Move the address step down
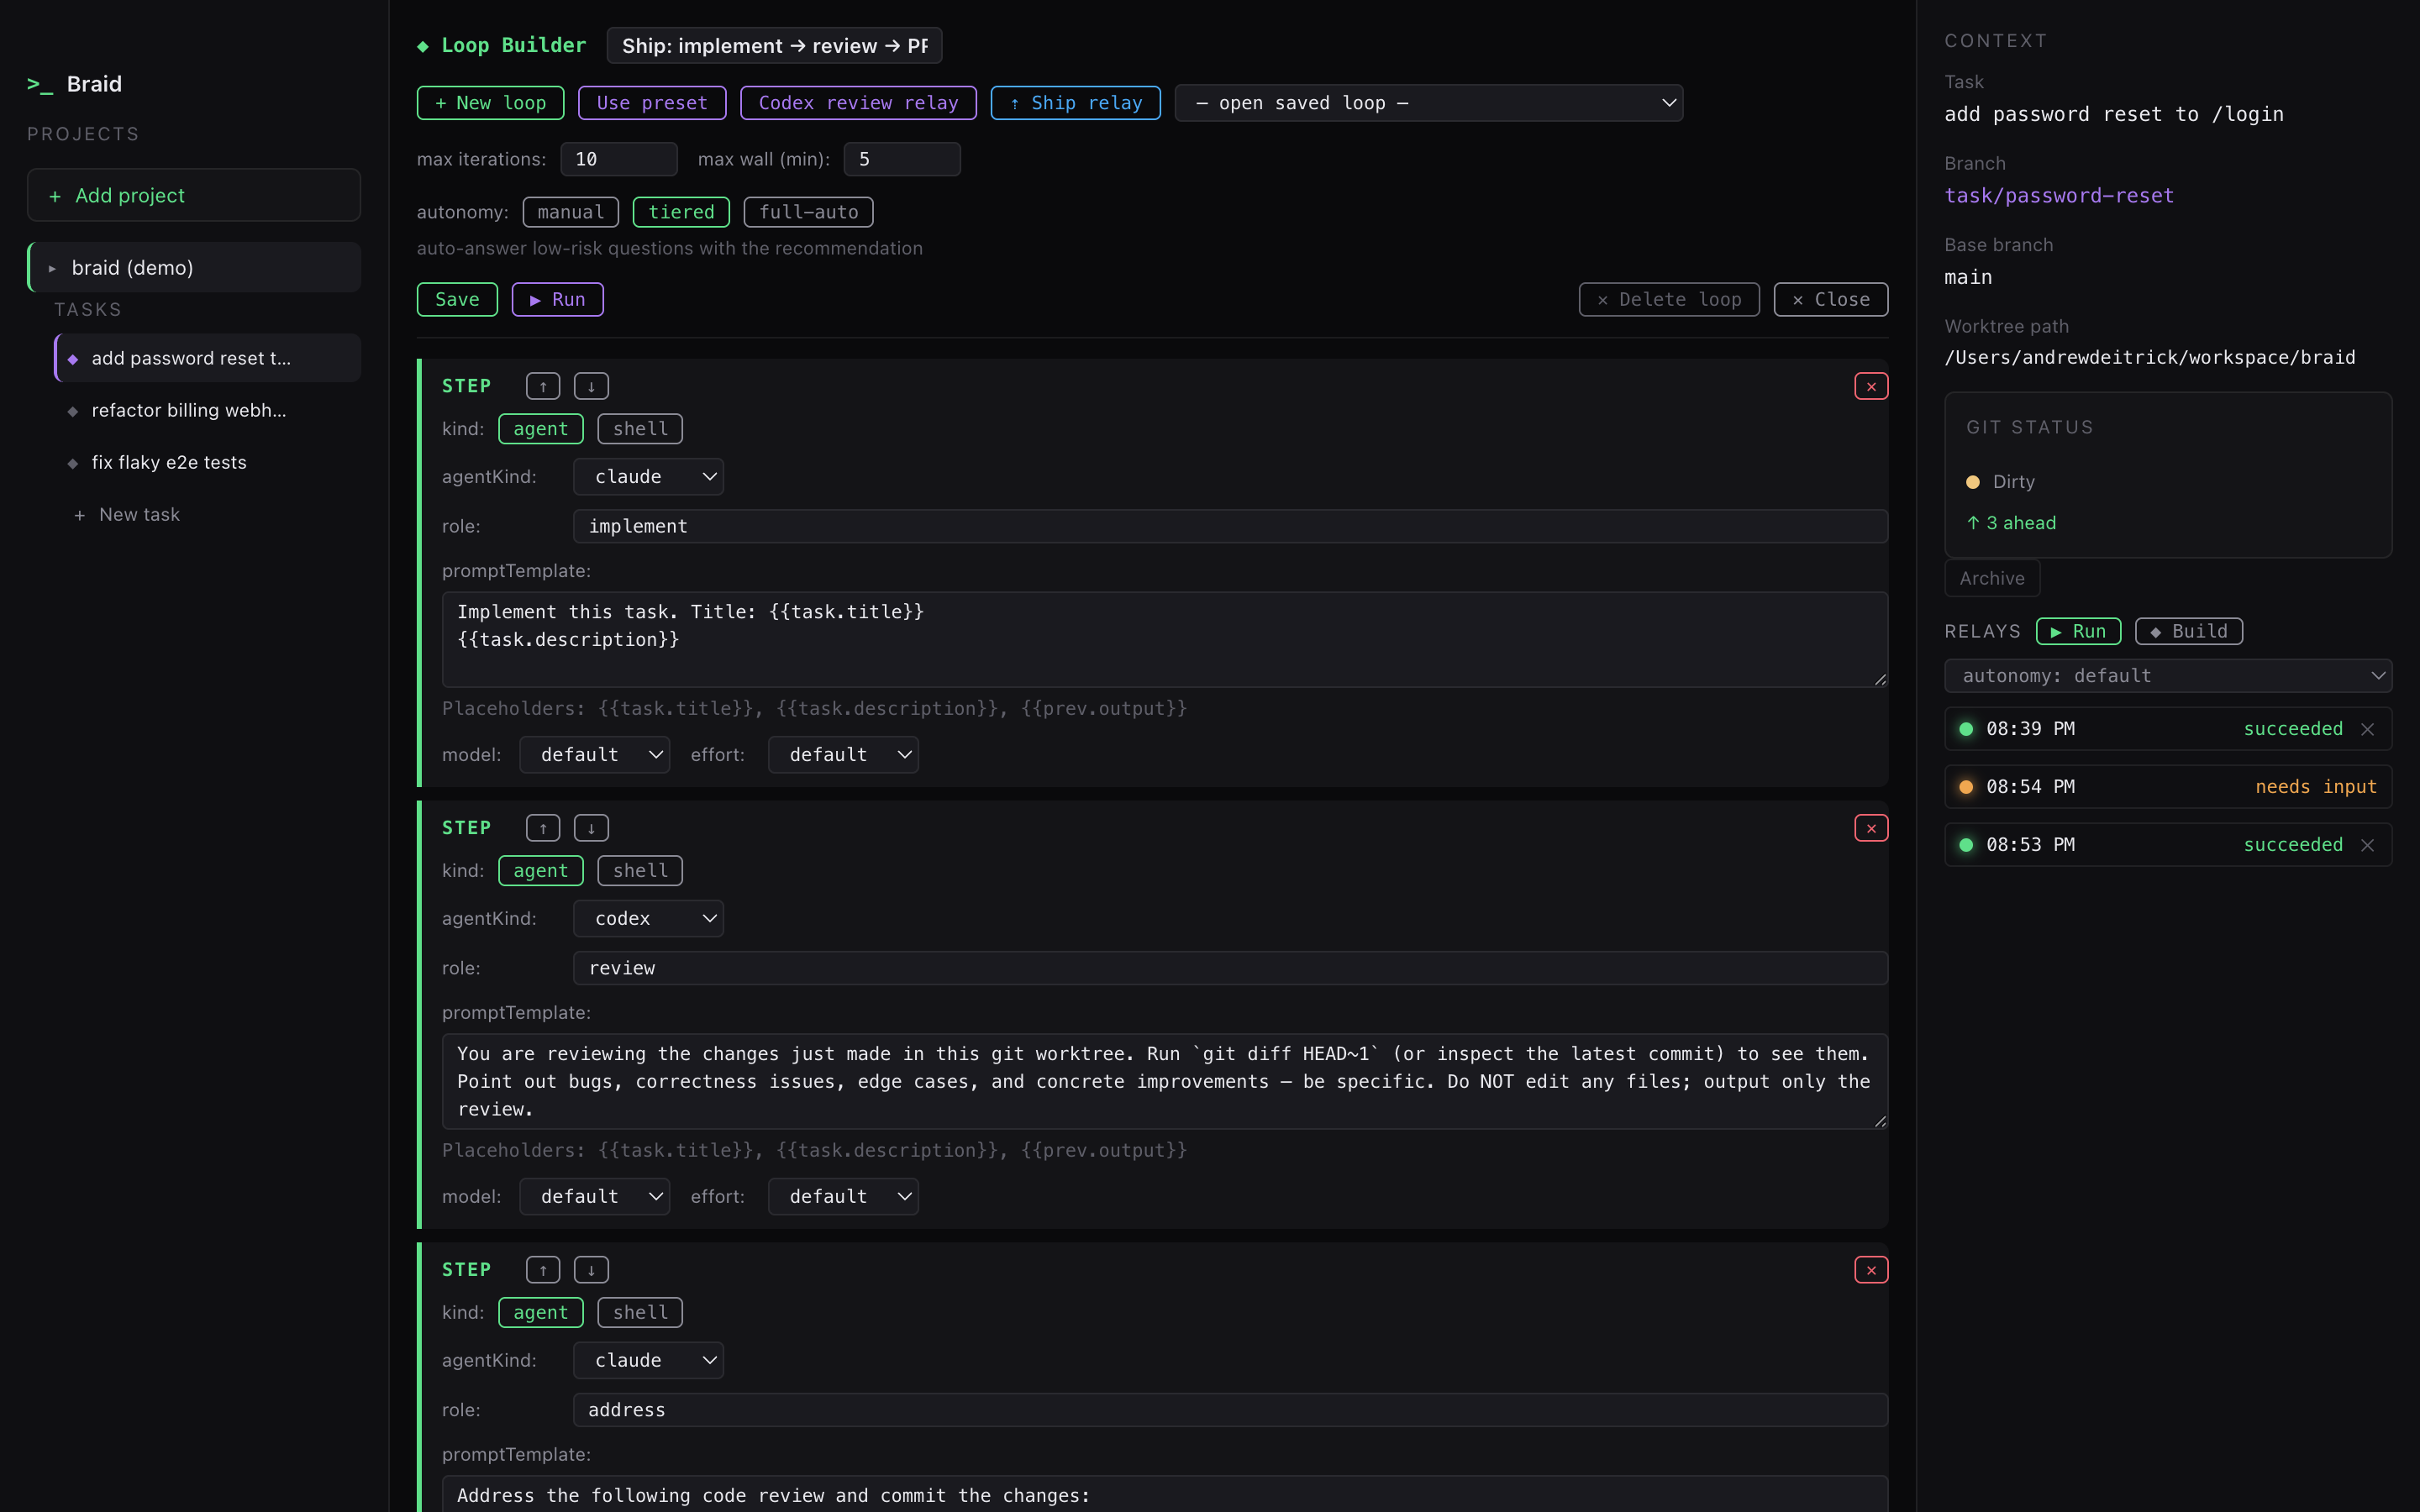The width and height of the screenshot is (2420, 1512). pos(591,1270)
